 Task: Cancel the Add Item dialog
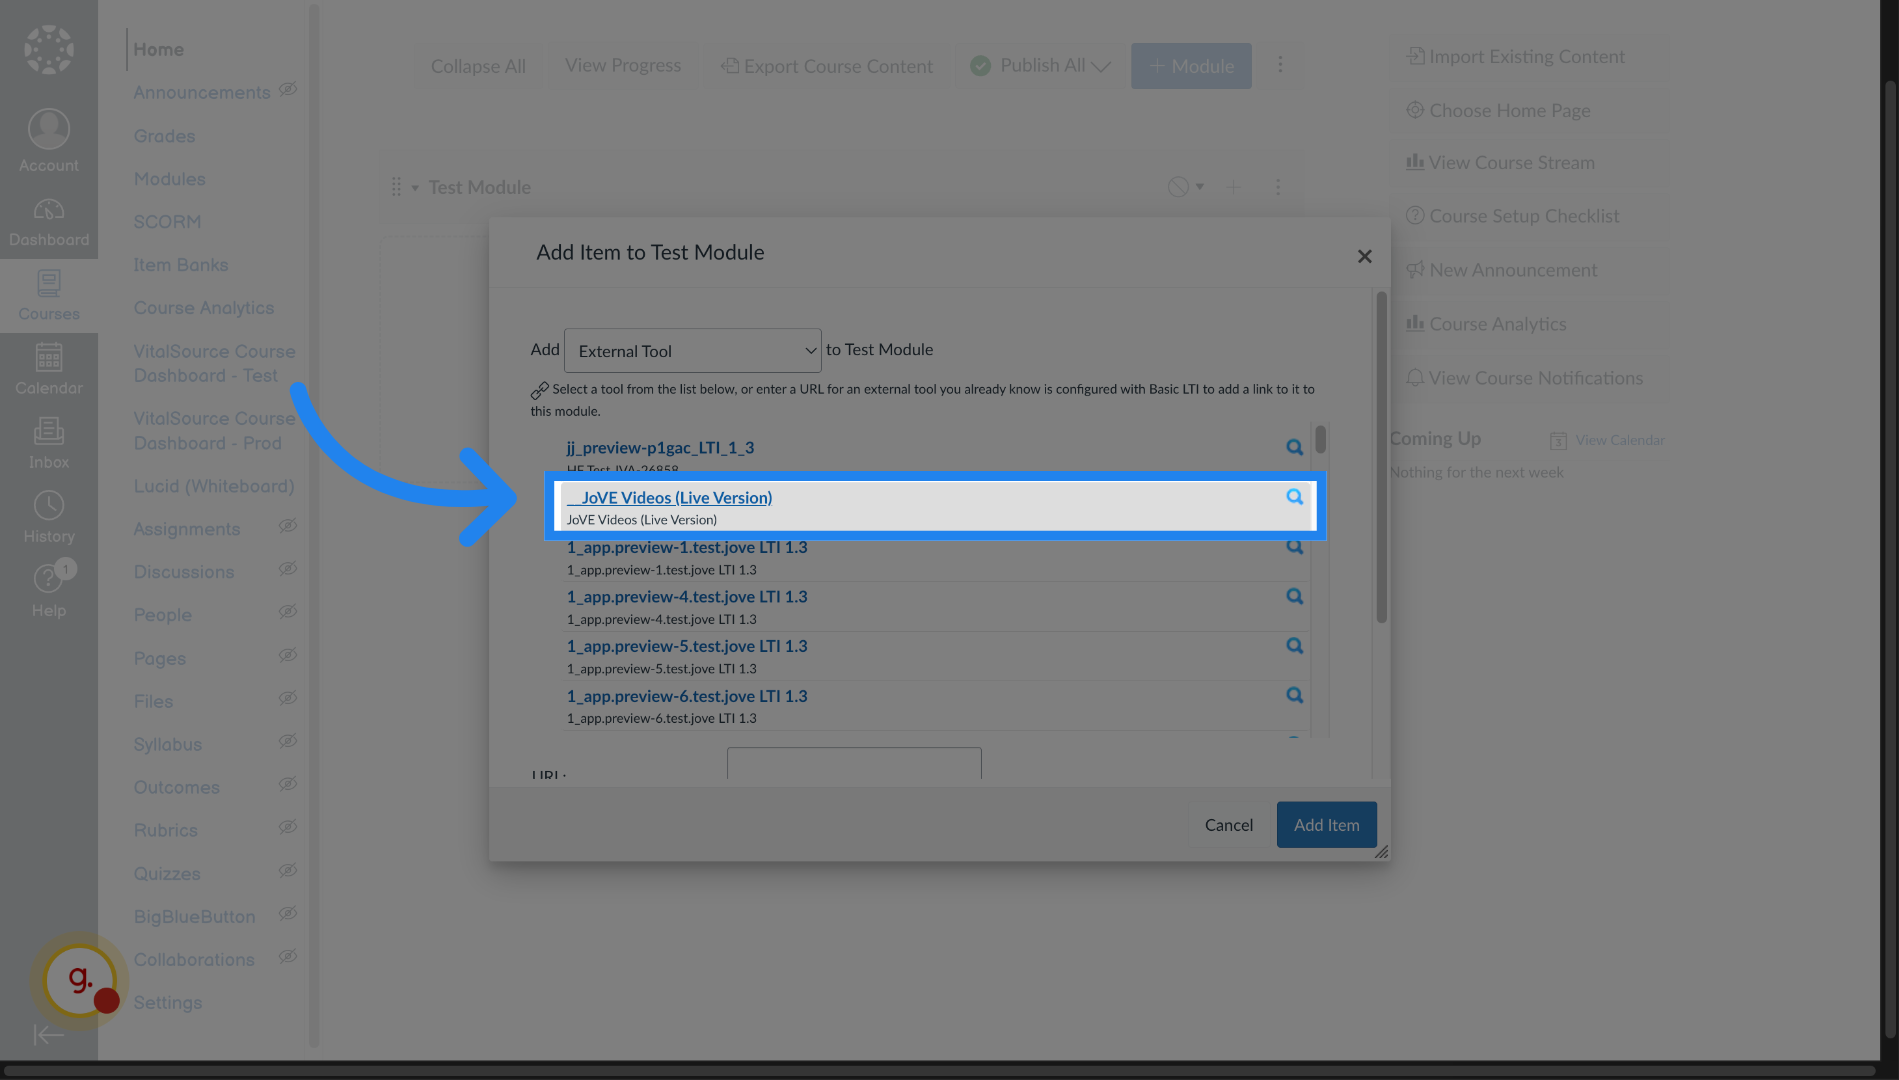point(1228,825)
